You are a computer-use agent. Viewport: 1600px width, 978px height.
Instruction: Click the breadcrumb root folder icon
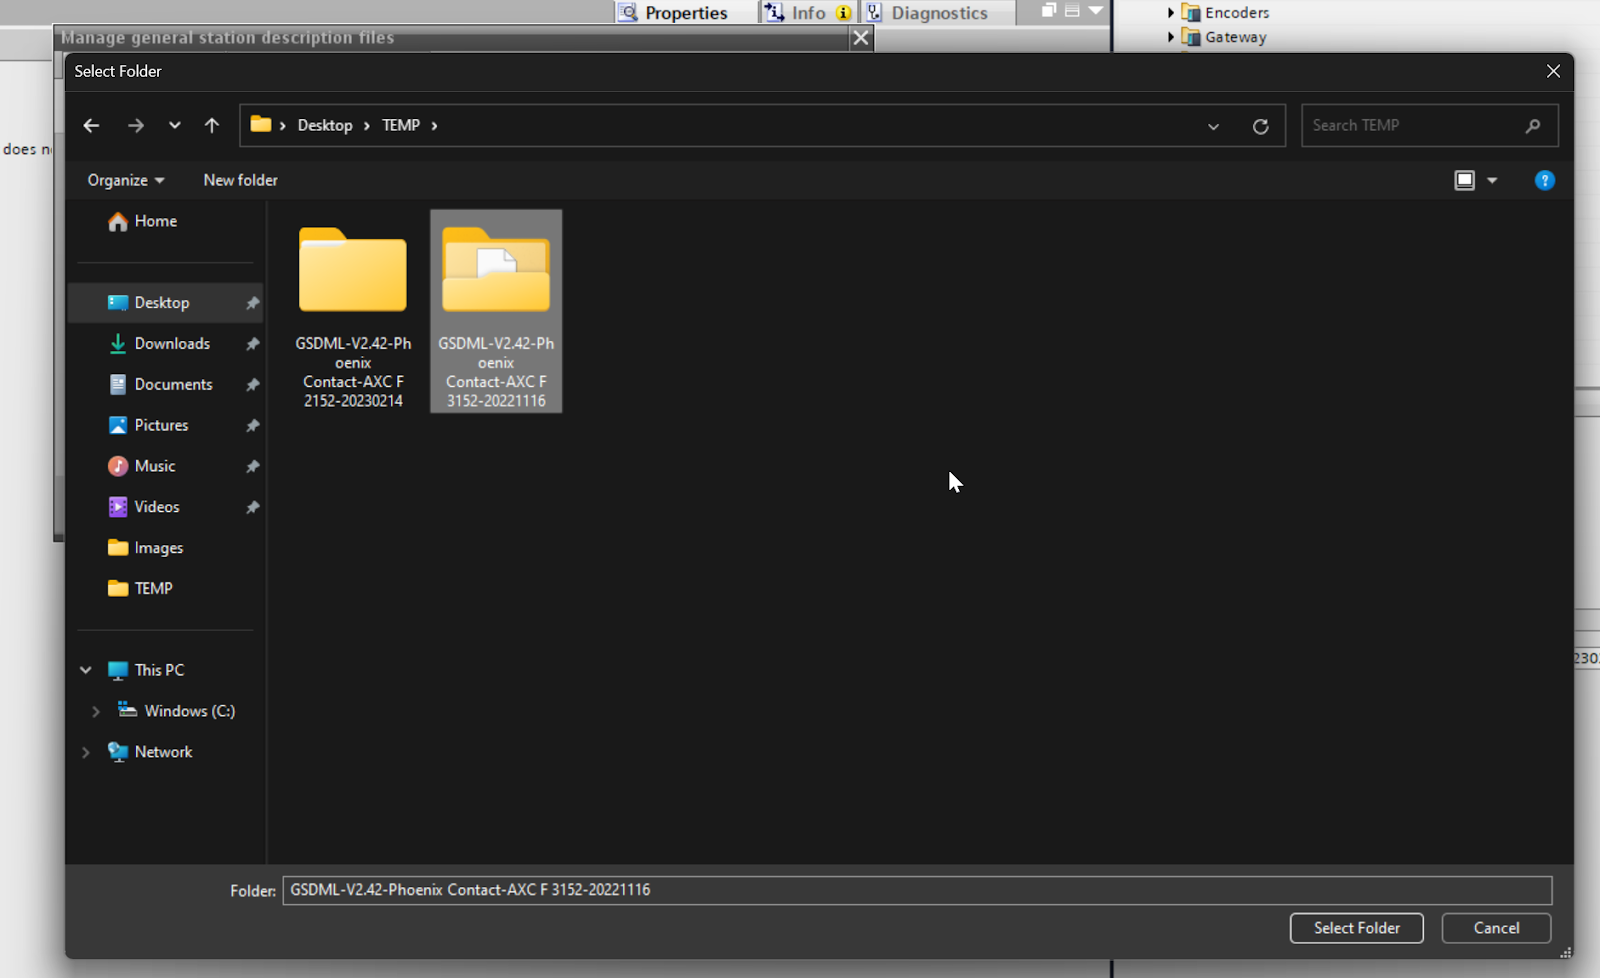click(x=261, y=124)
